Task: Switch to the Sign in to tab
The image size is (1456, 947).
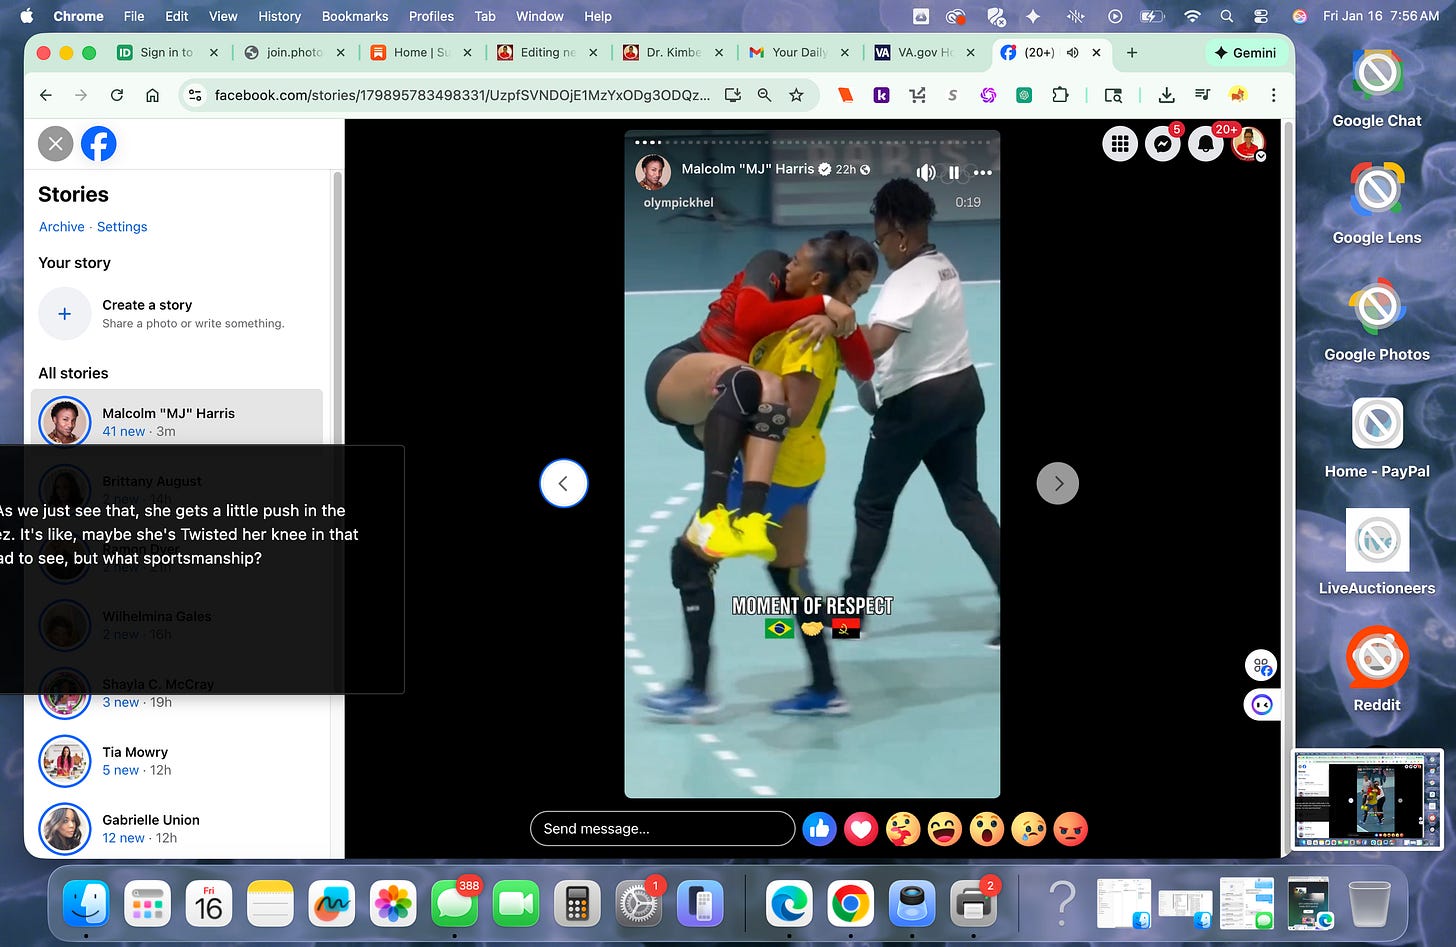Action: pyautogui.click(x=166, y=53)
